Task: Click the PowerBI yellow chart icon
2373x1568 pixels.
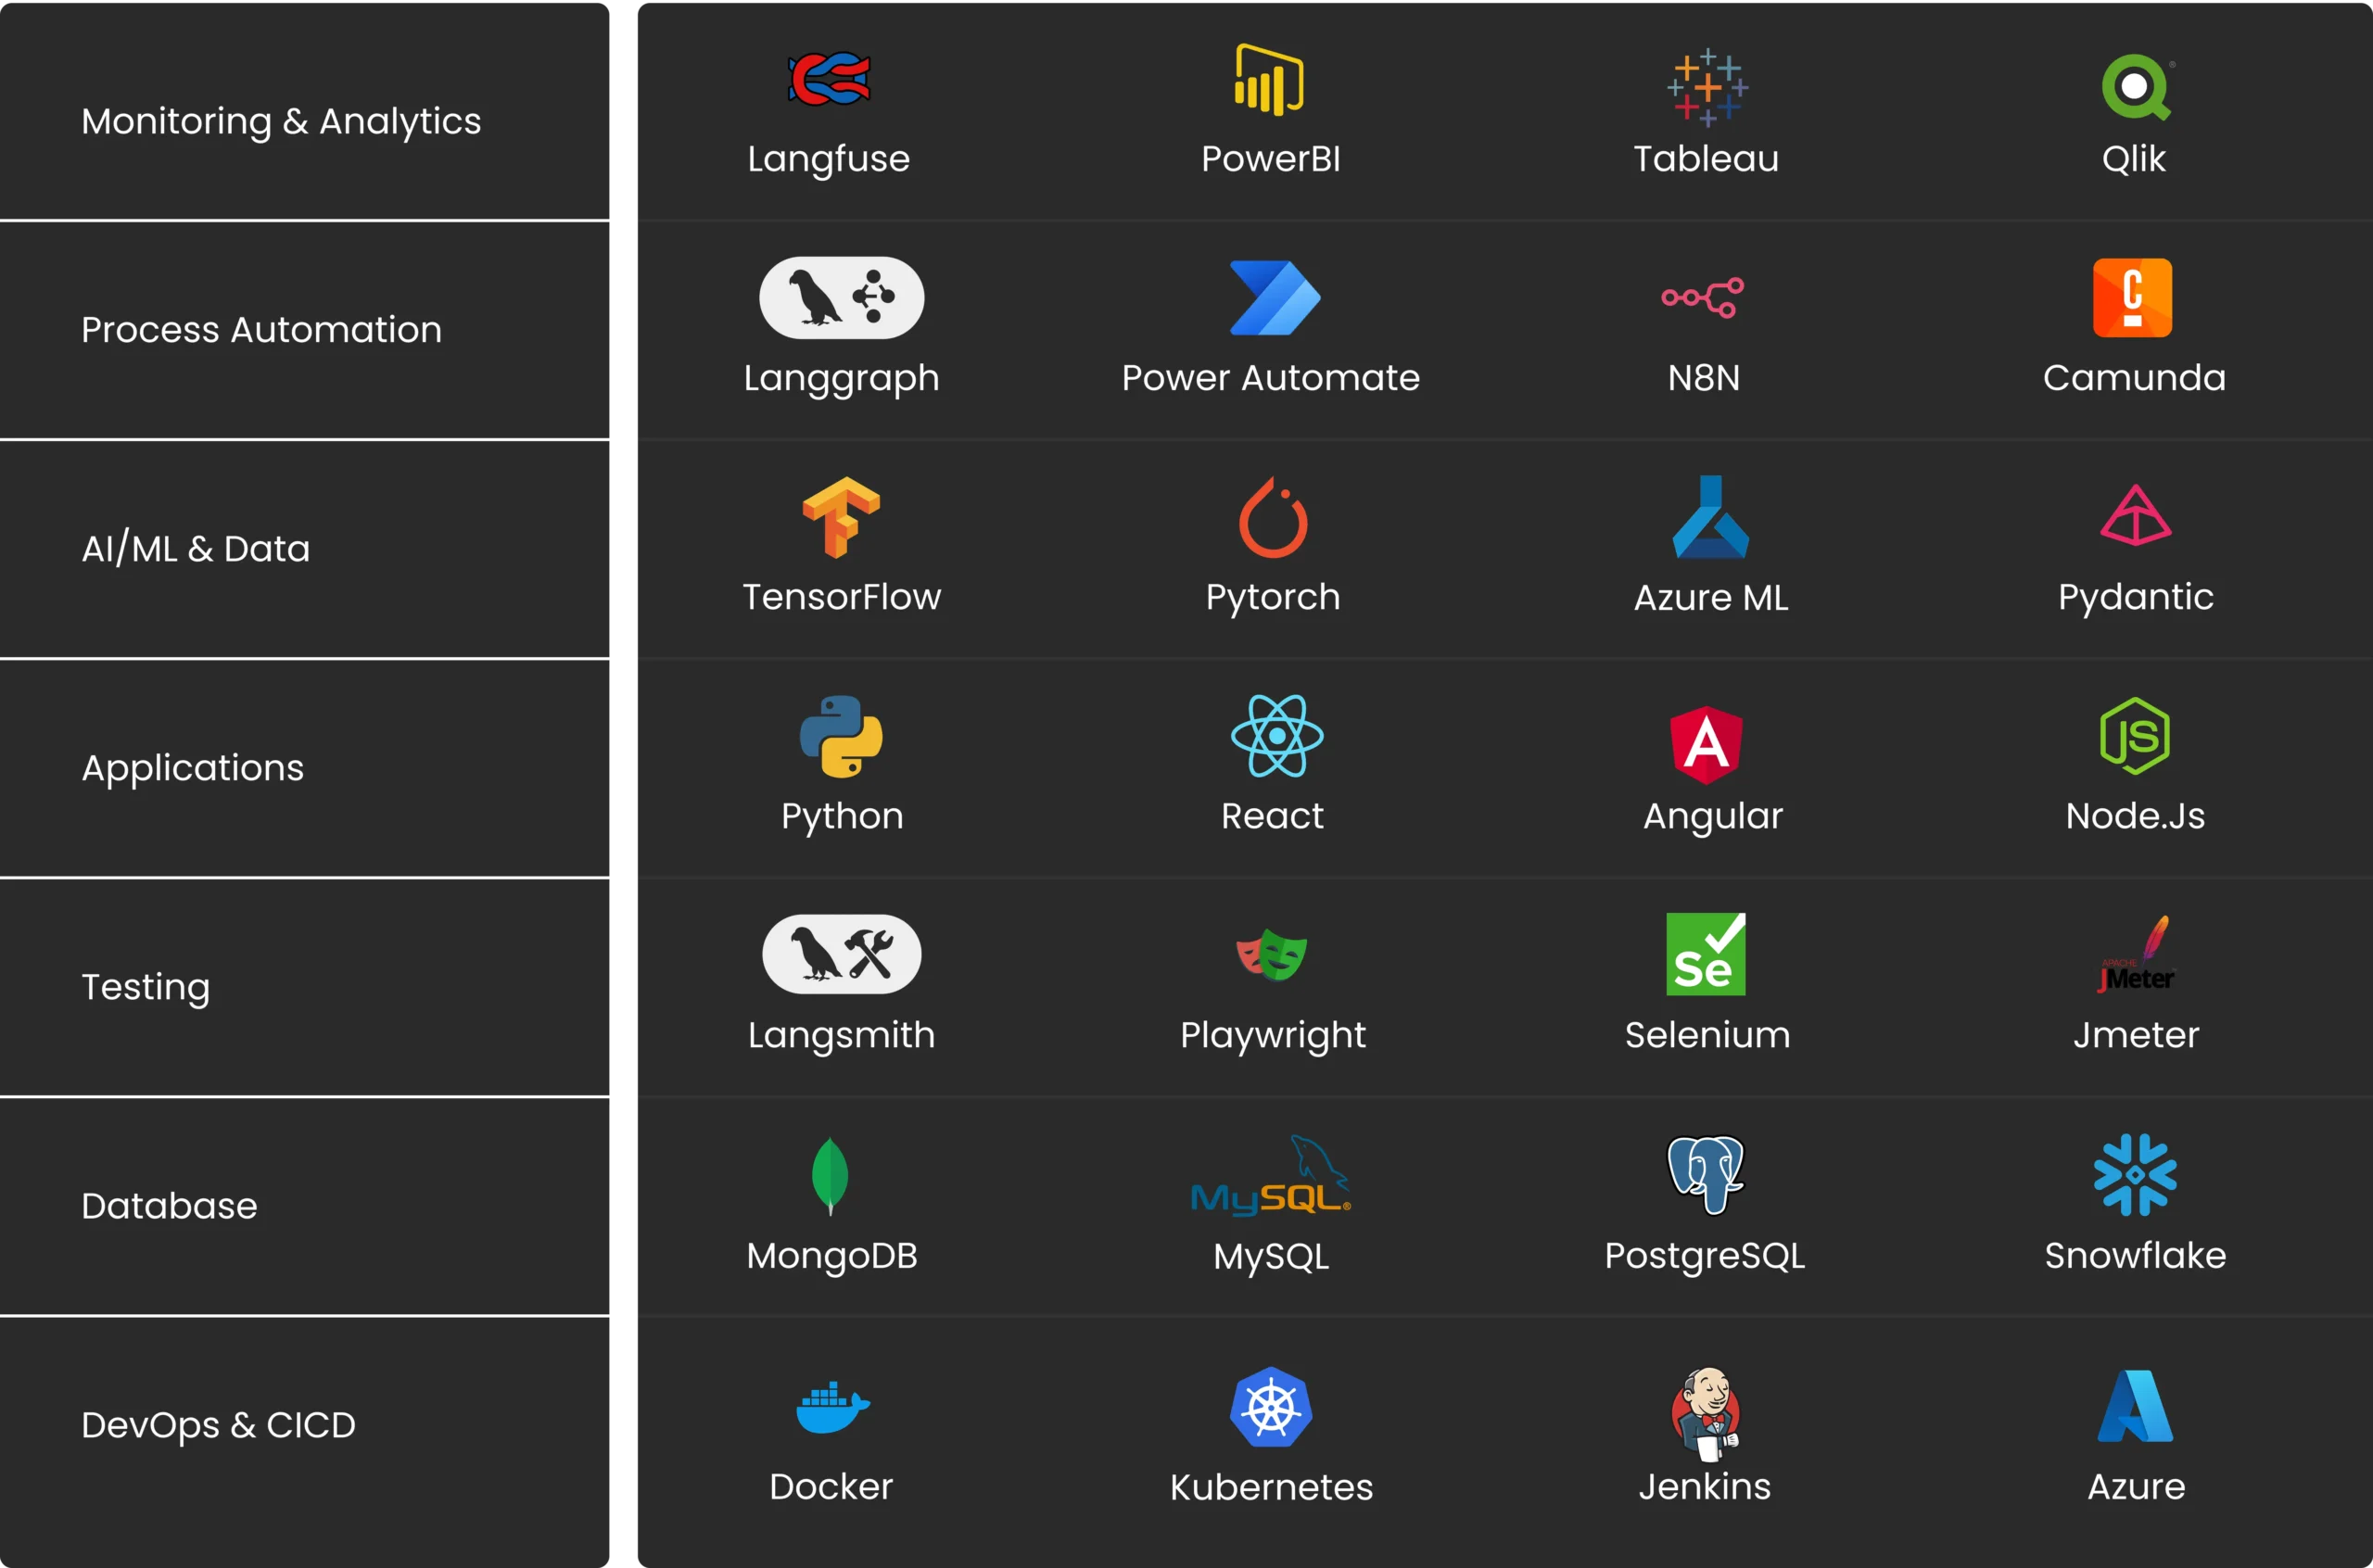Action: (1269, 80)
